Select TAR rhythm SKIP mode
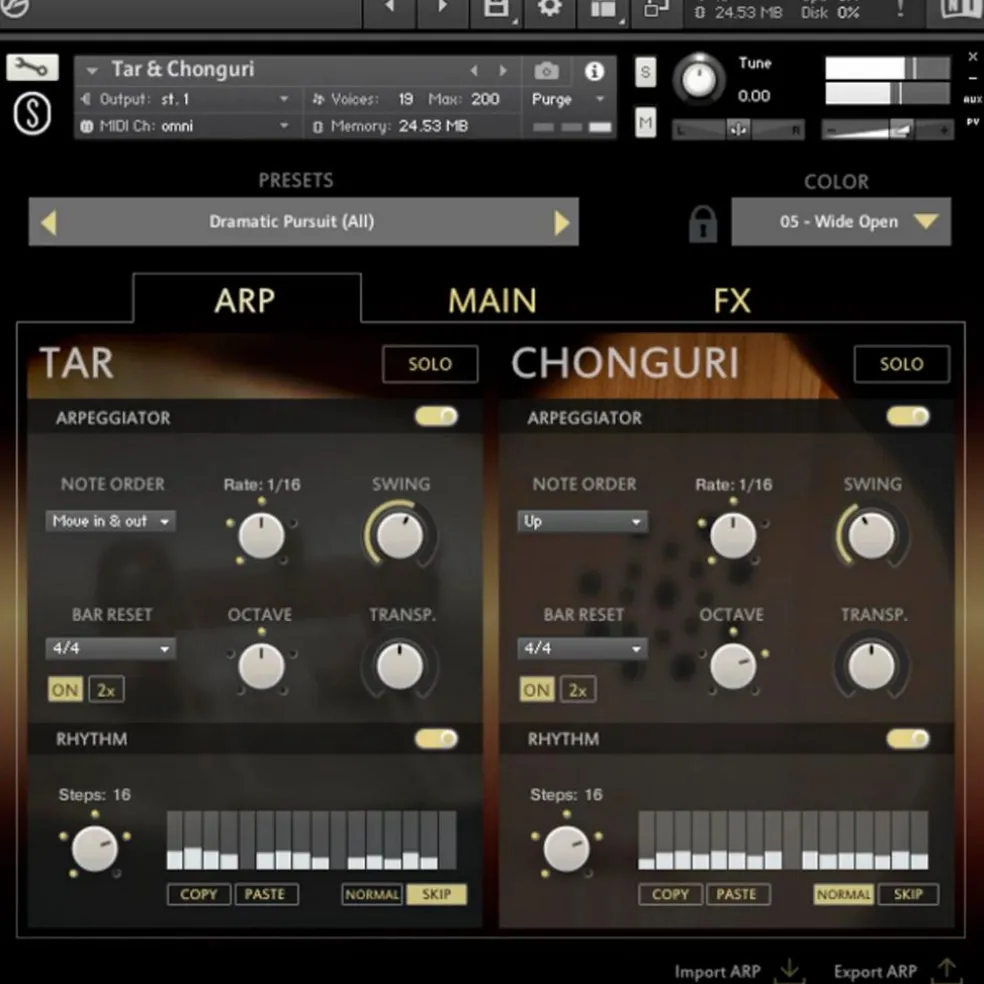The image size is (984, 984). (436, 894)
